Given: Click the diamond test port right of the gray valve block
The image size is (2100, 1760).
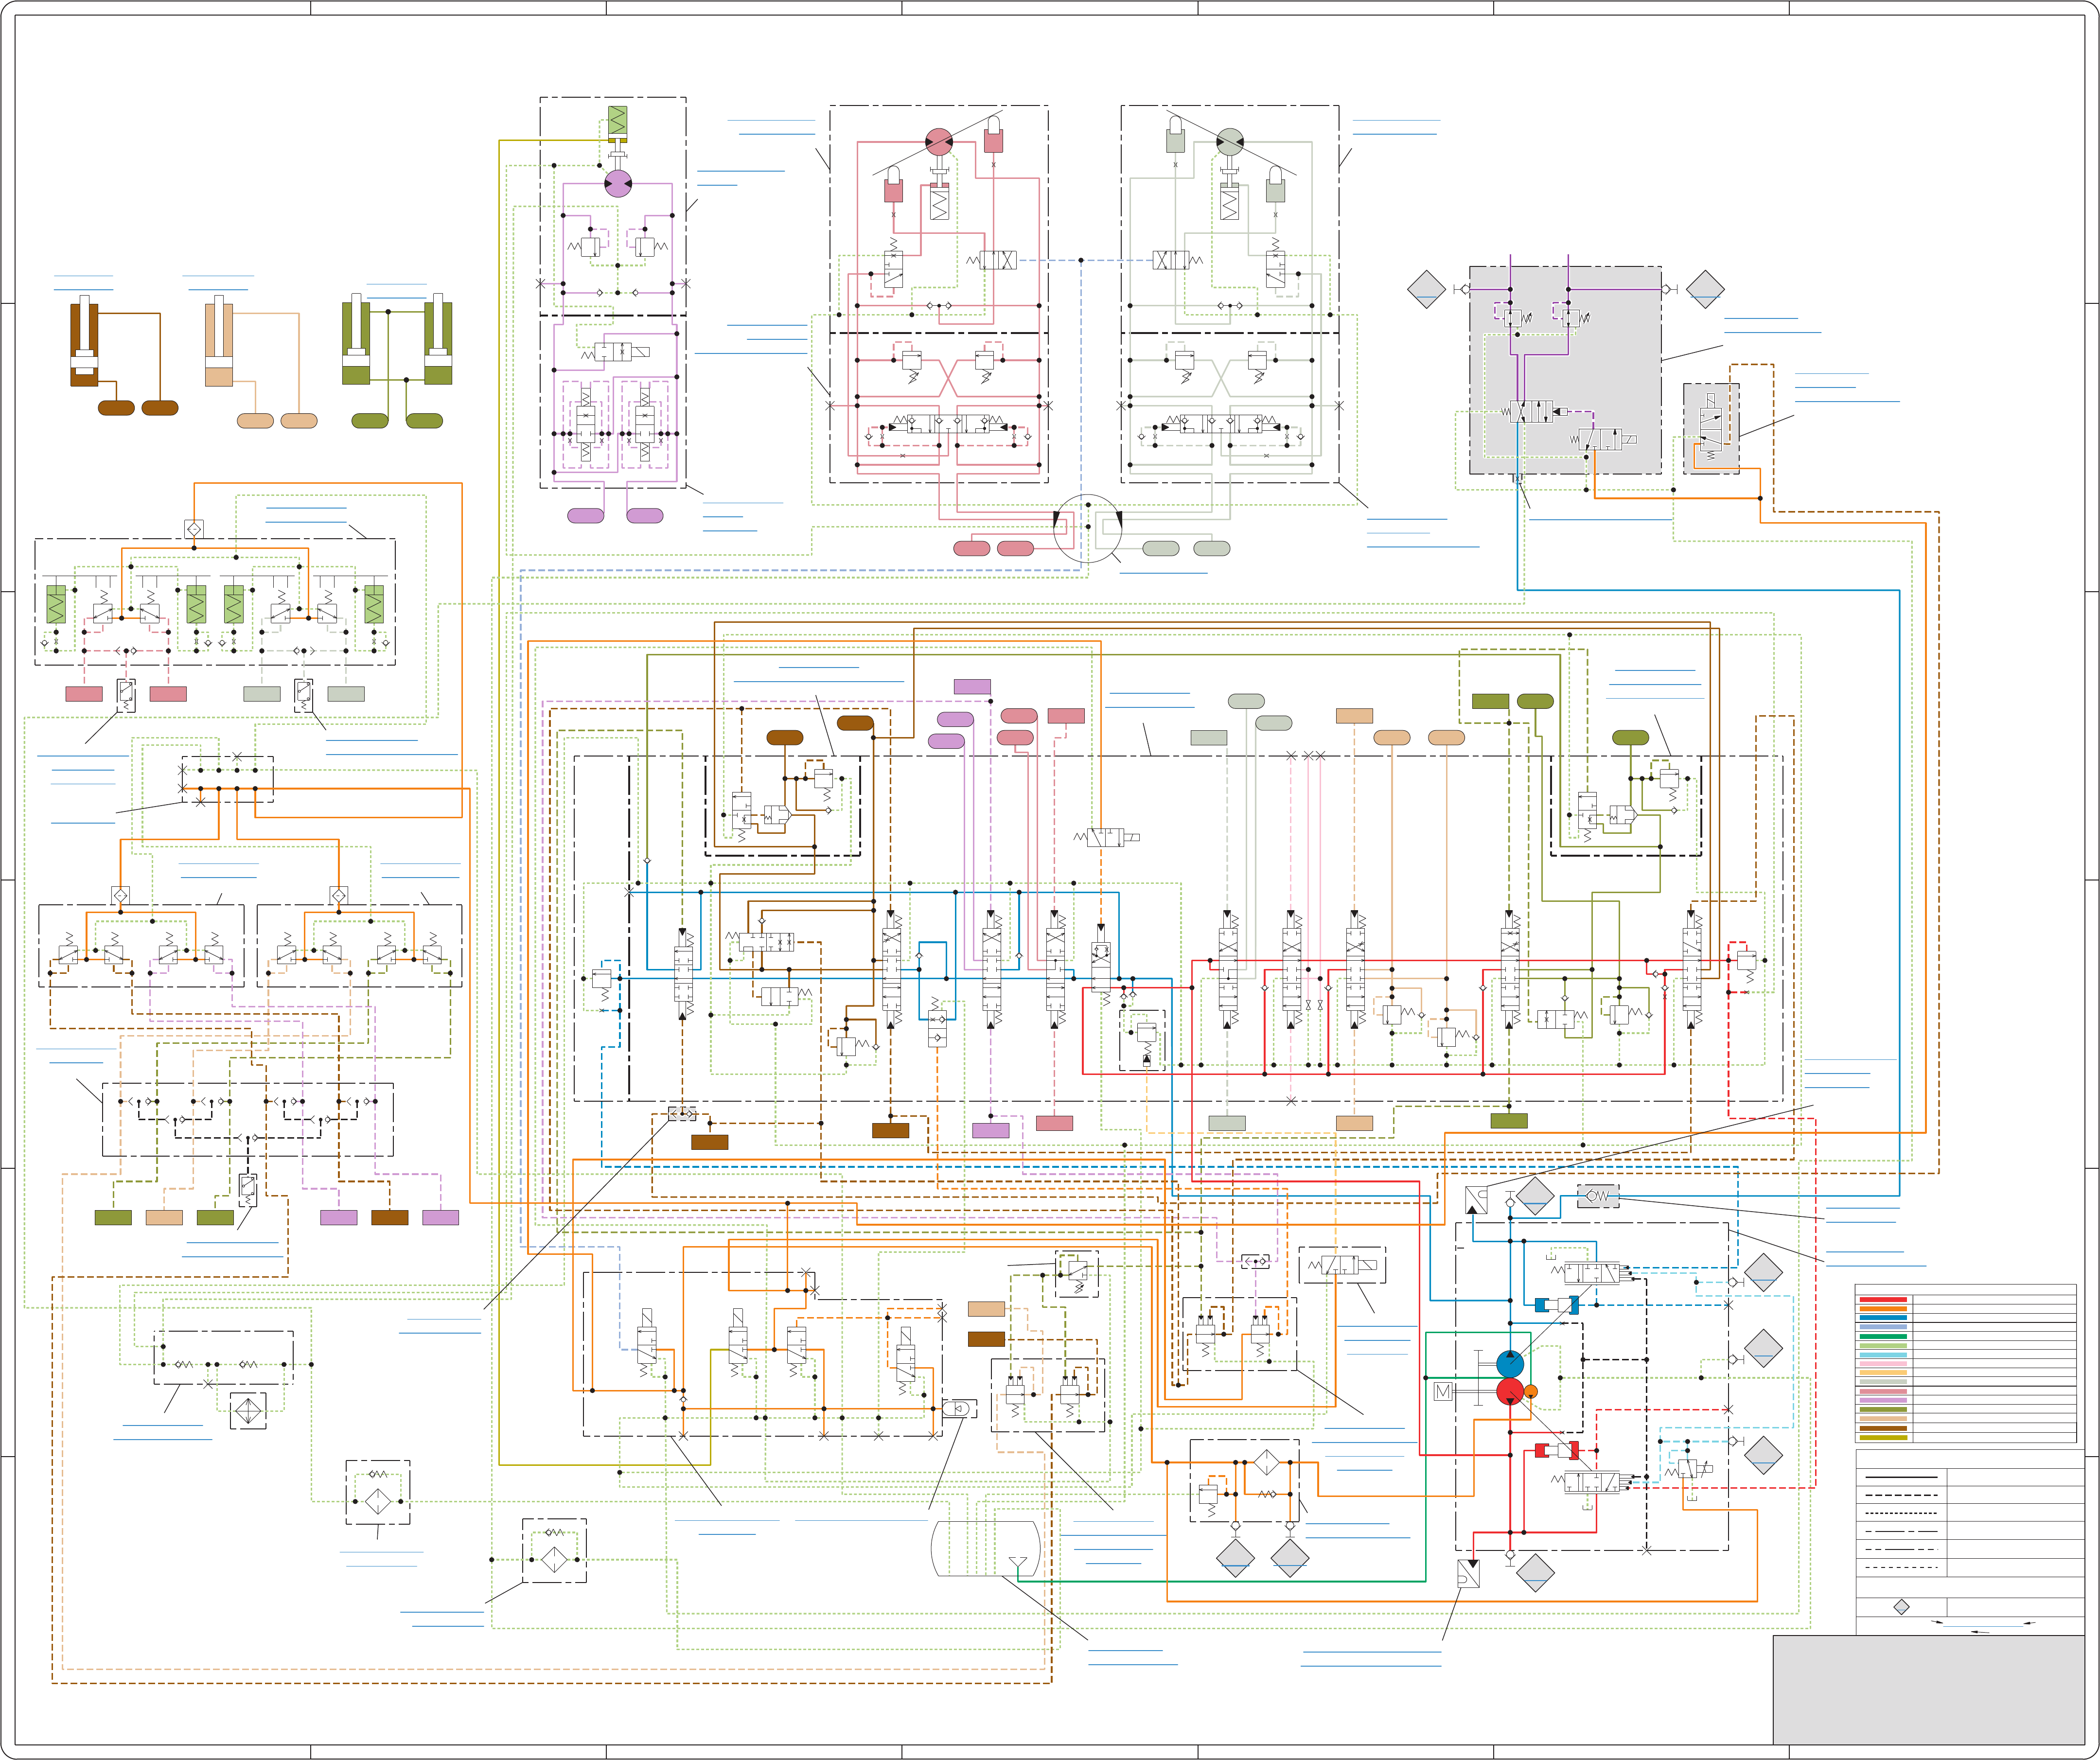Looking at the screenshot, I should pos(1705,289).
